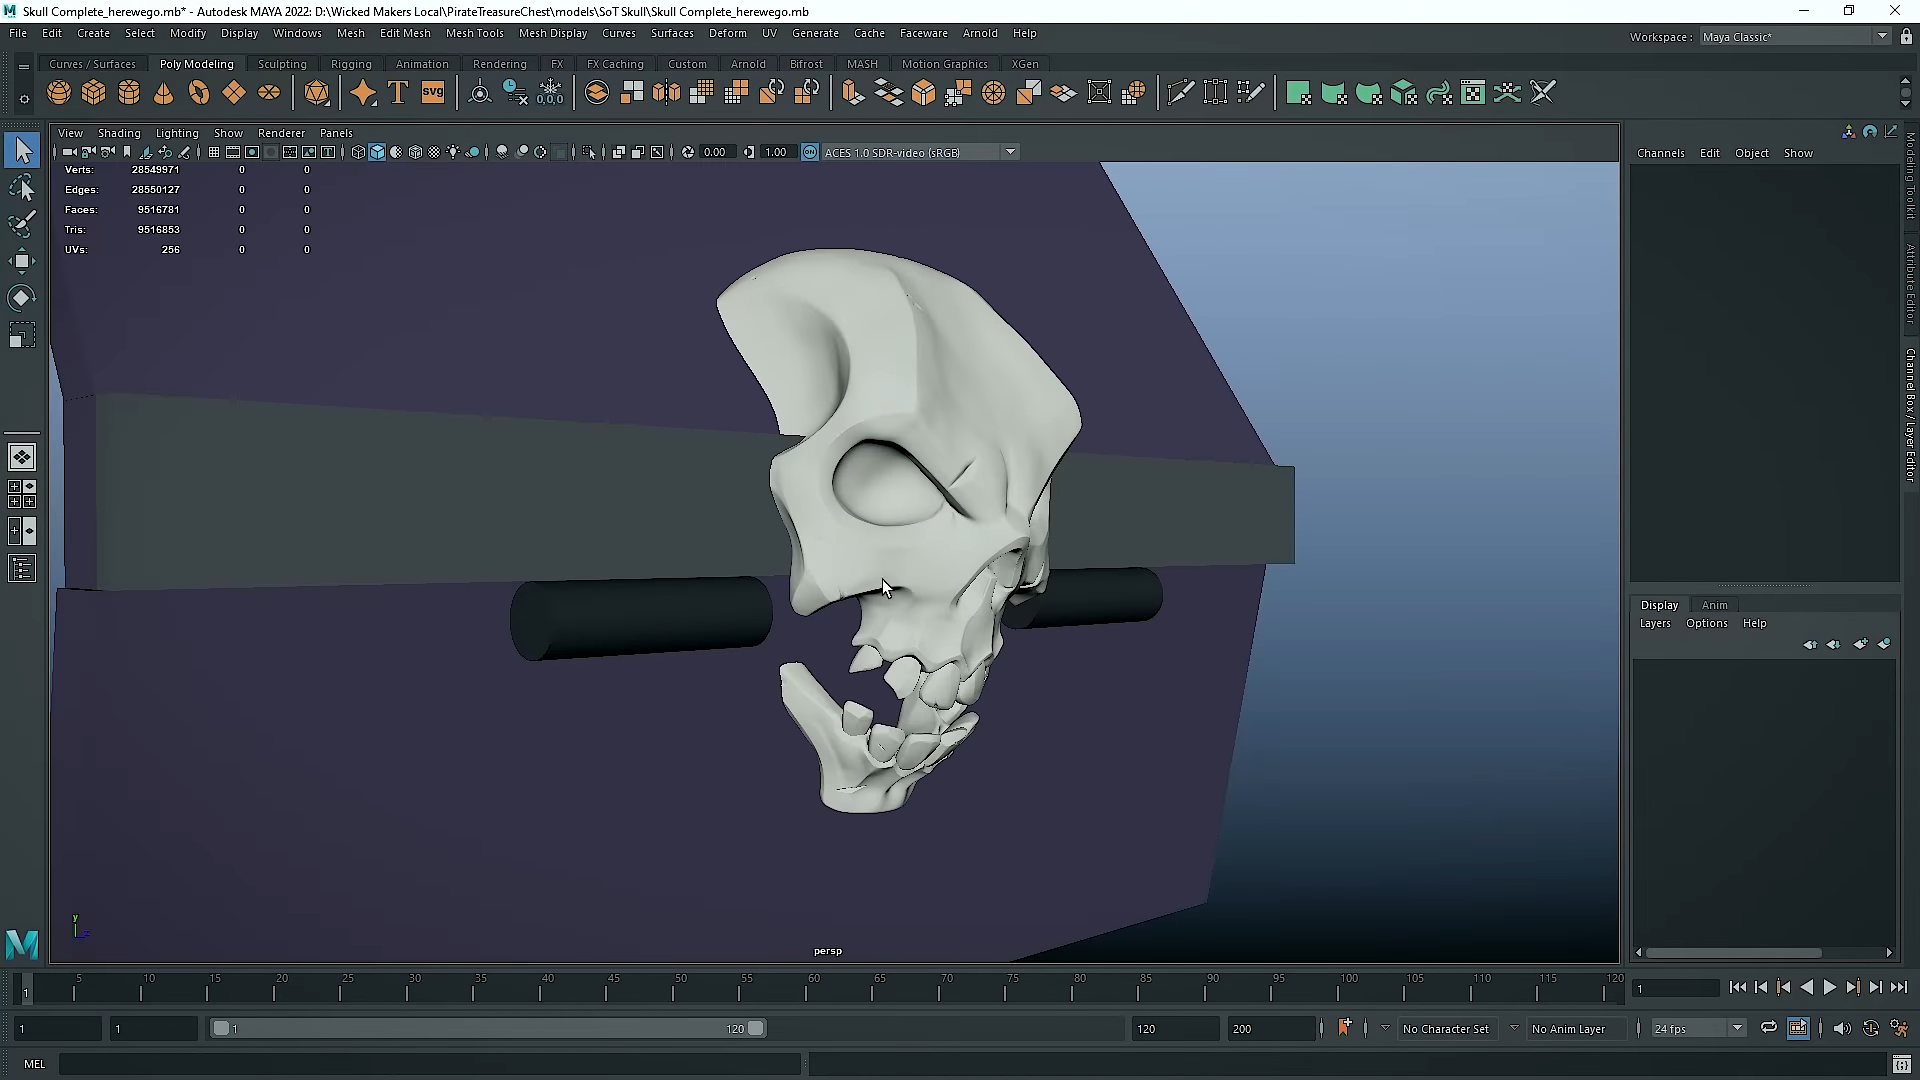This screenshot has width=1920, height=1080.
Task: Create a polygon sphere from the shelf
Action: coord(59,93)
